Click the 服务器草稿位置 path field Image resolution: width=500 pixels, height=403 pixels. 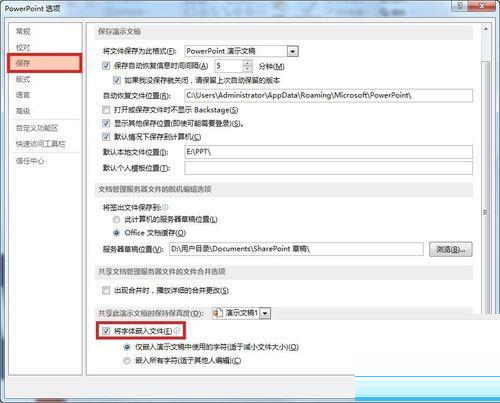(x=296, y=249)
